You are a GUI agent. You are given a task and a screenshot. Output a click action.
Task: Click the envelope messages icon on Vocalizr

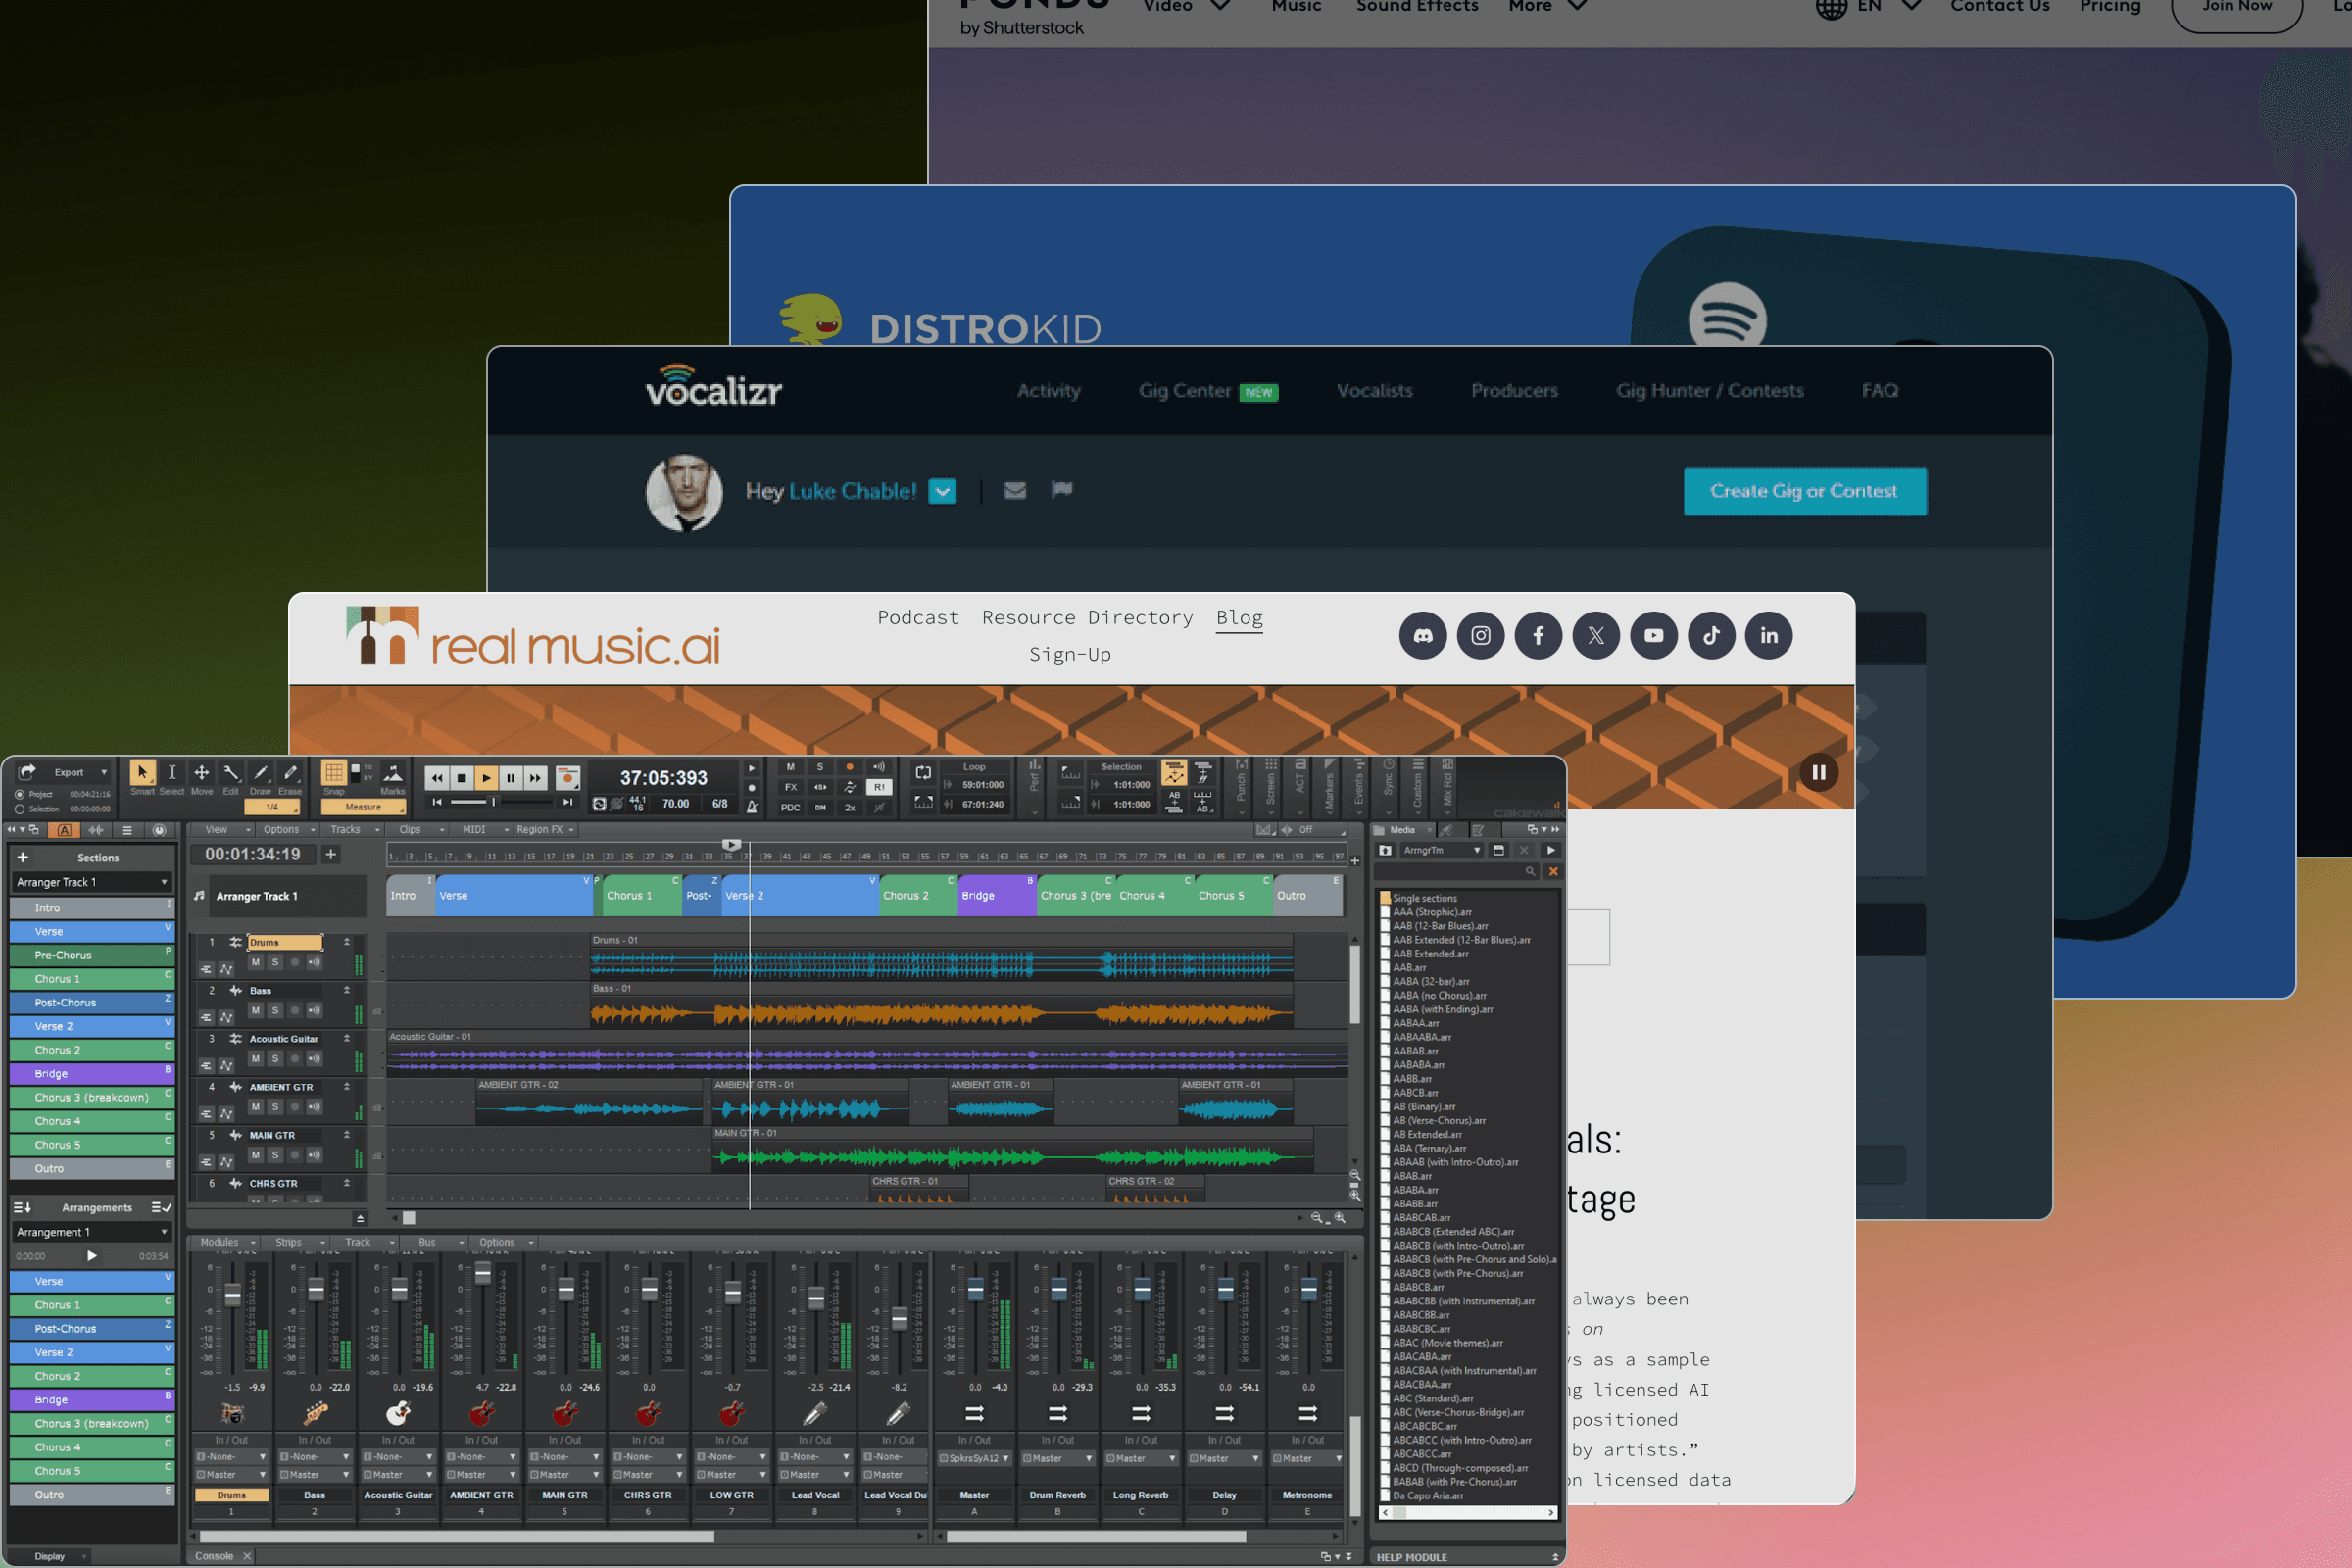pyautogui.click(x=1015, y=490)
